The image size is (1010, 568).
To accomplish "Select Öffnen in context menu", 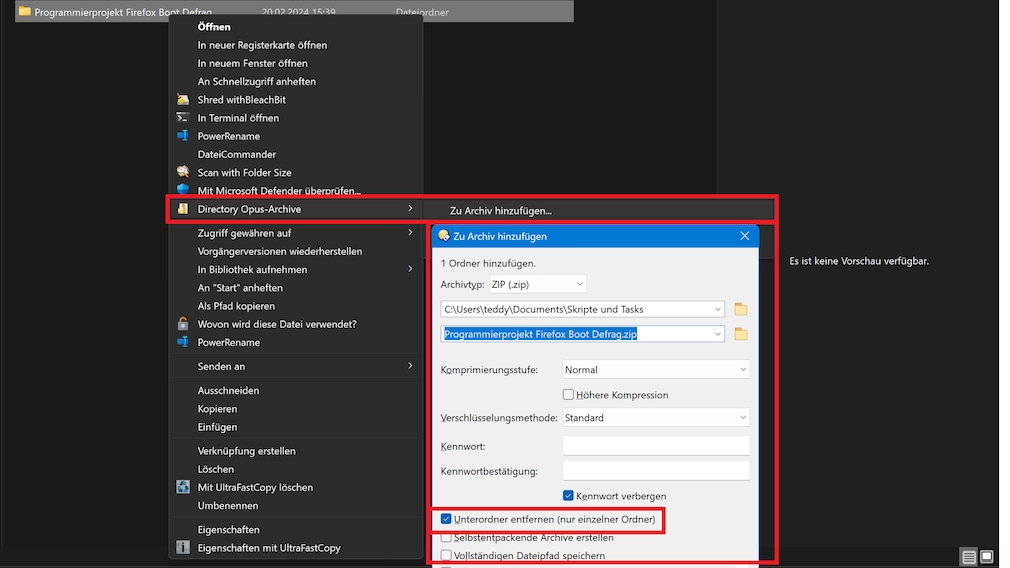I will tap(214, 26).
